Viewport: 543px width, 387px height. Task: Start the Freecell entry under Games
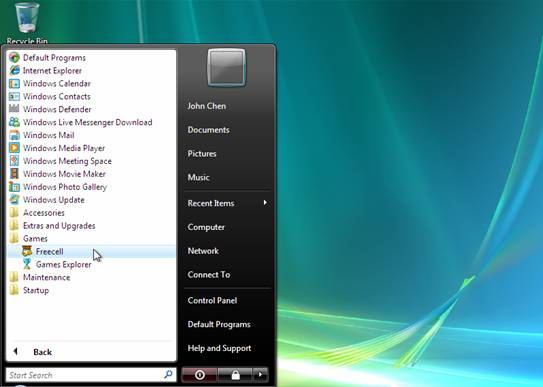(91, 251)
